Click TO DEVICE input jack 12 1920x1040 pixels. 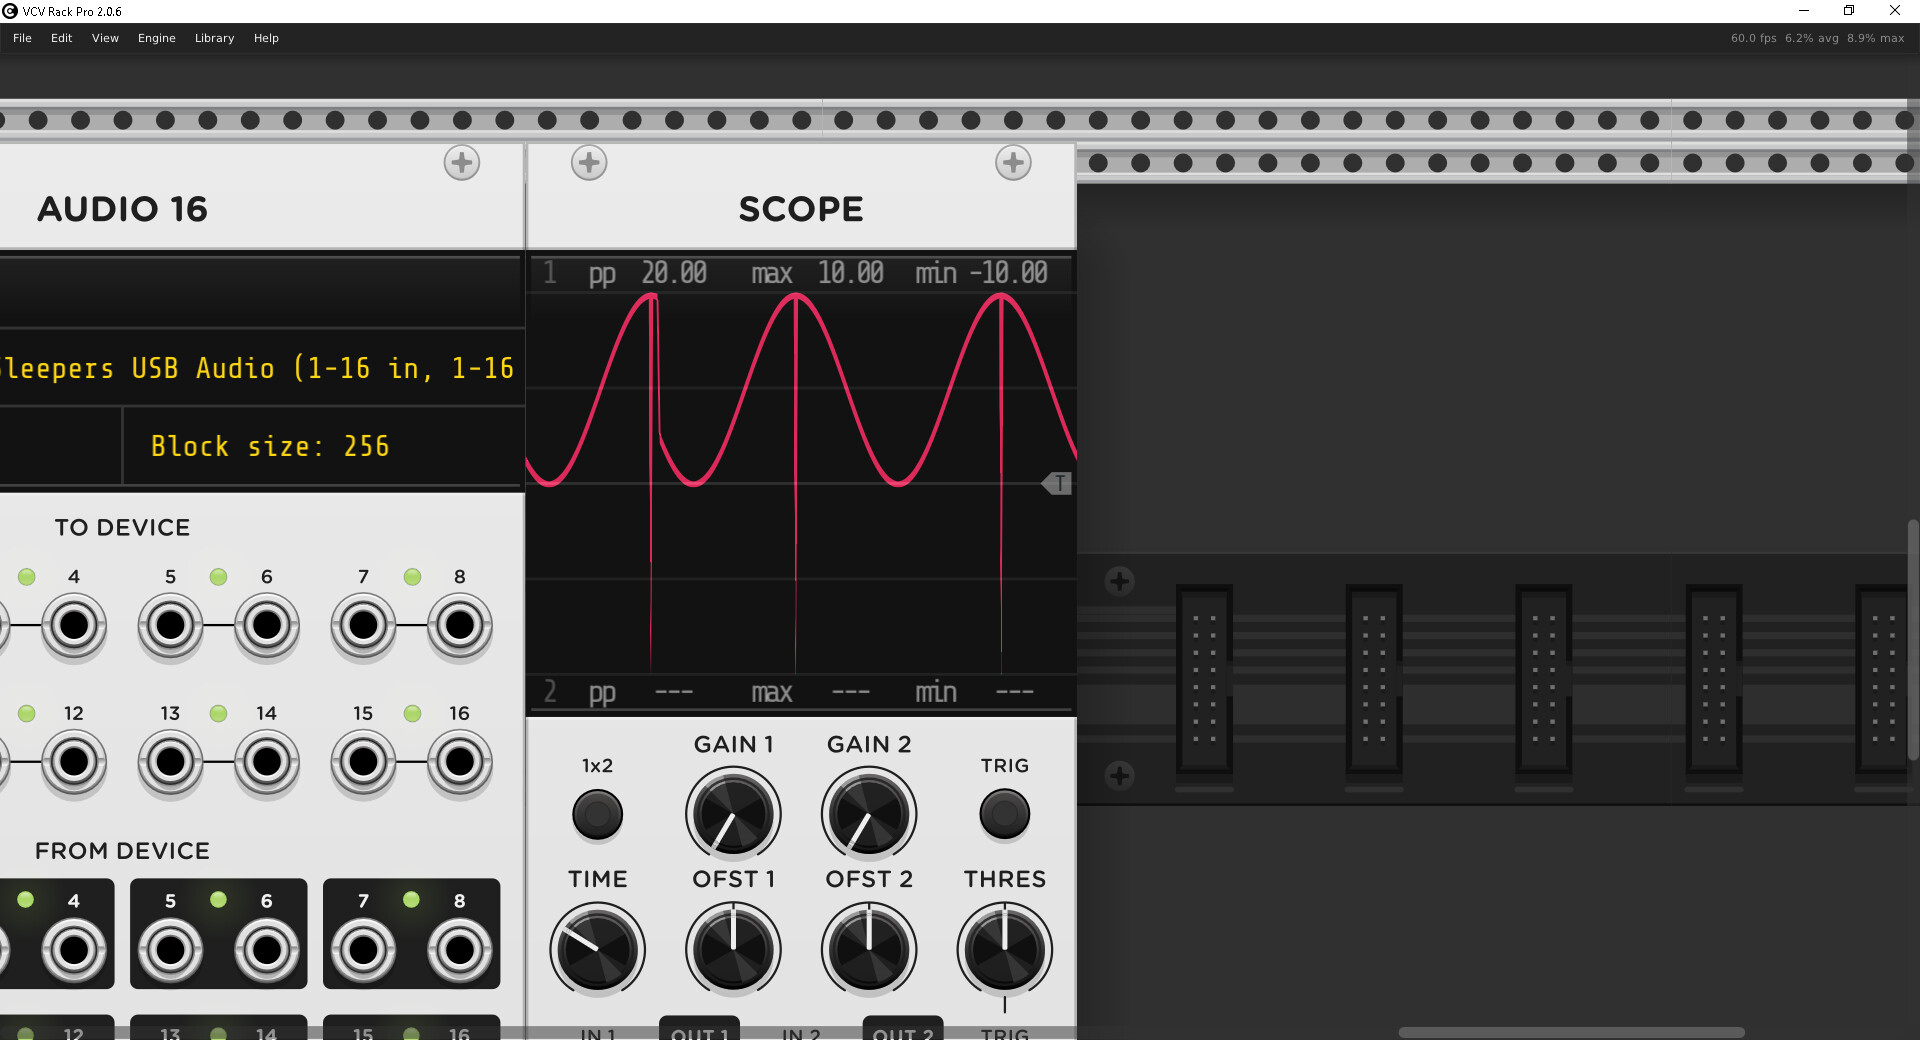[74, 762]
